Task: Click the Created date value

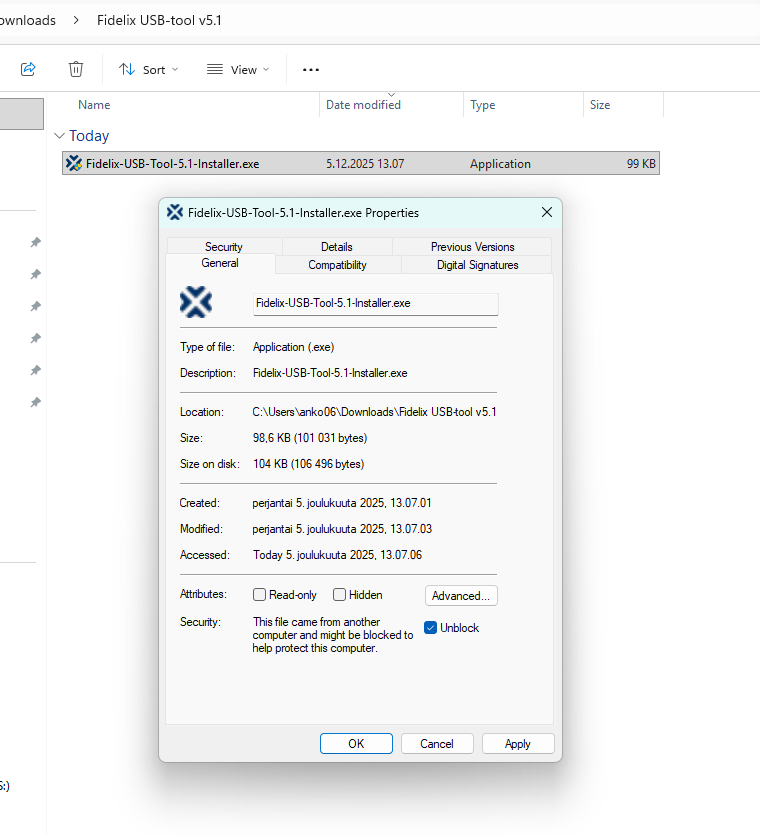Action: pos(342,503)
